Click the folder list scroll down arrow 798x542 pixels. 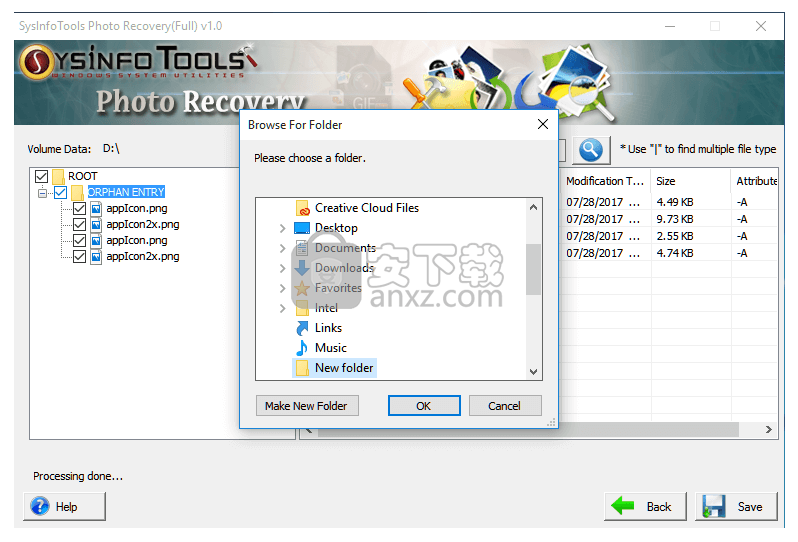[x=533, y=372]
